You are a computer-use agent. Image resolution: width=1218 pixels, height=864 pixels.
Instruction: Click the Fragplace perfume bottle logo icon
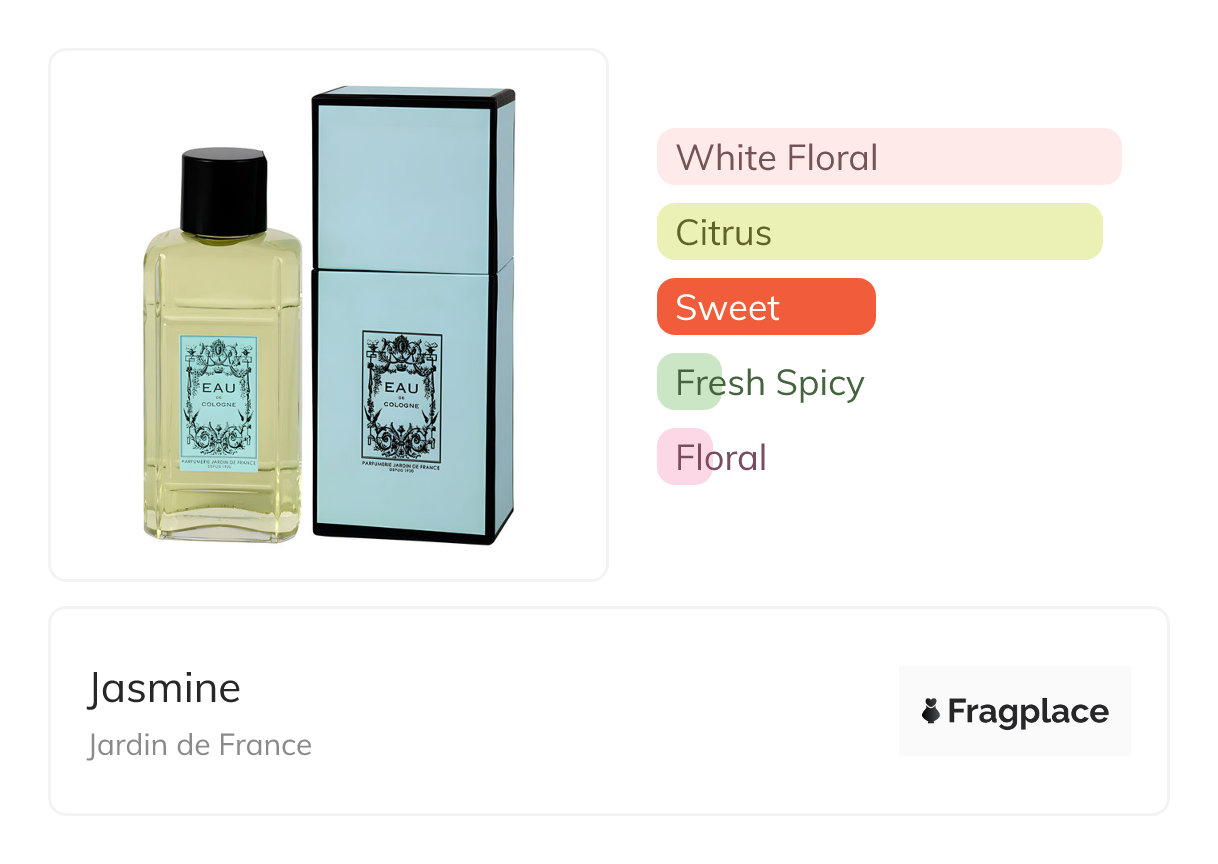(930, 711)
